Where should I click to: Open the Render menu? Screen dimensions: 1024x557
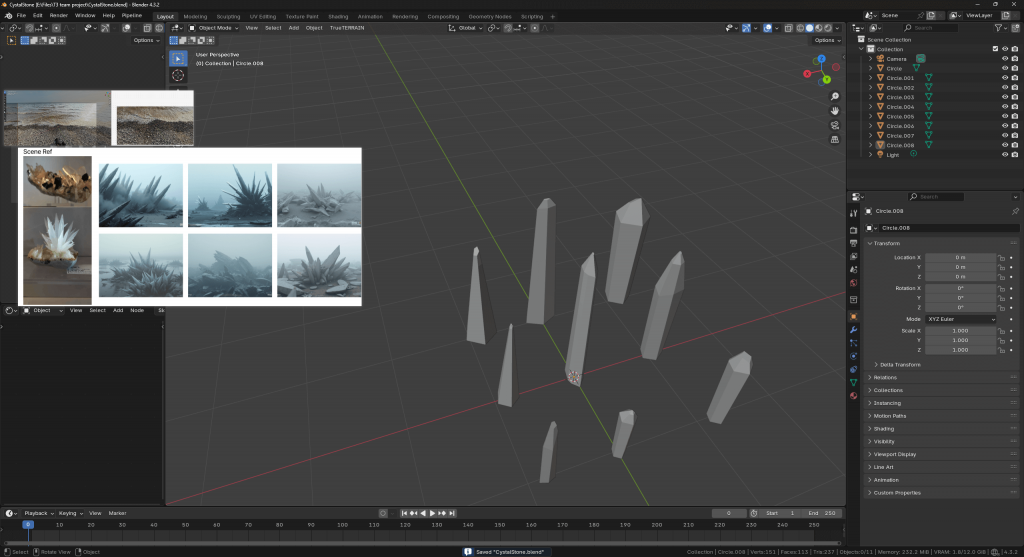pos(59,16)
